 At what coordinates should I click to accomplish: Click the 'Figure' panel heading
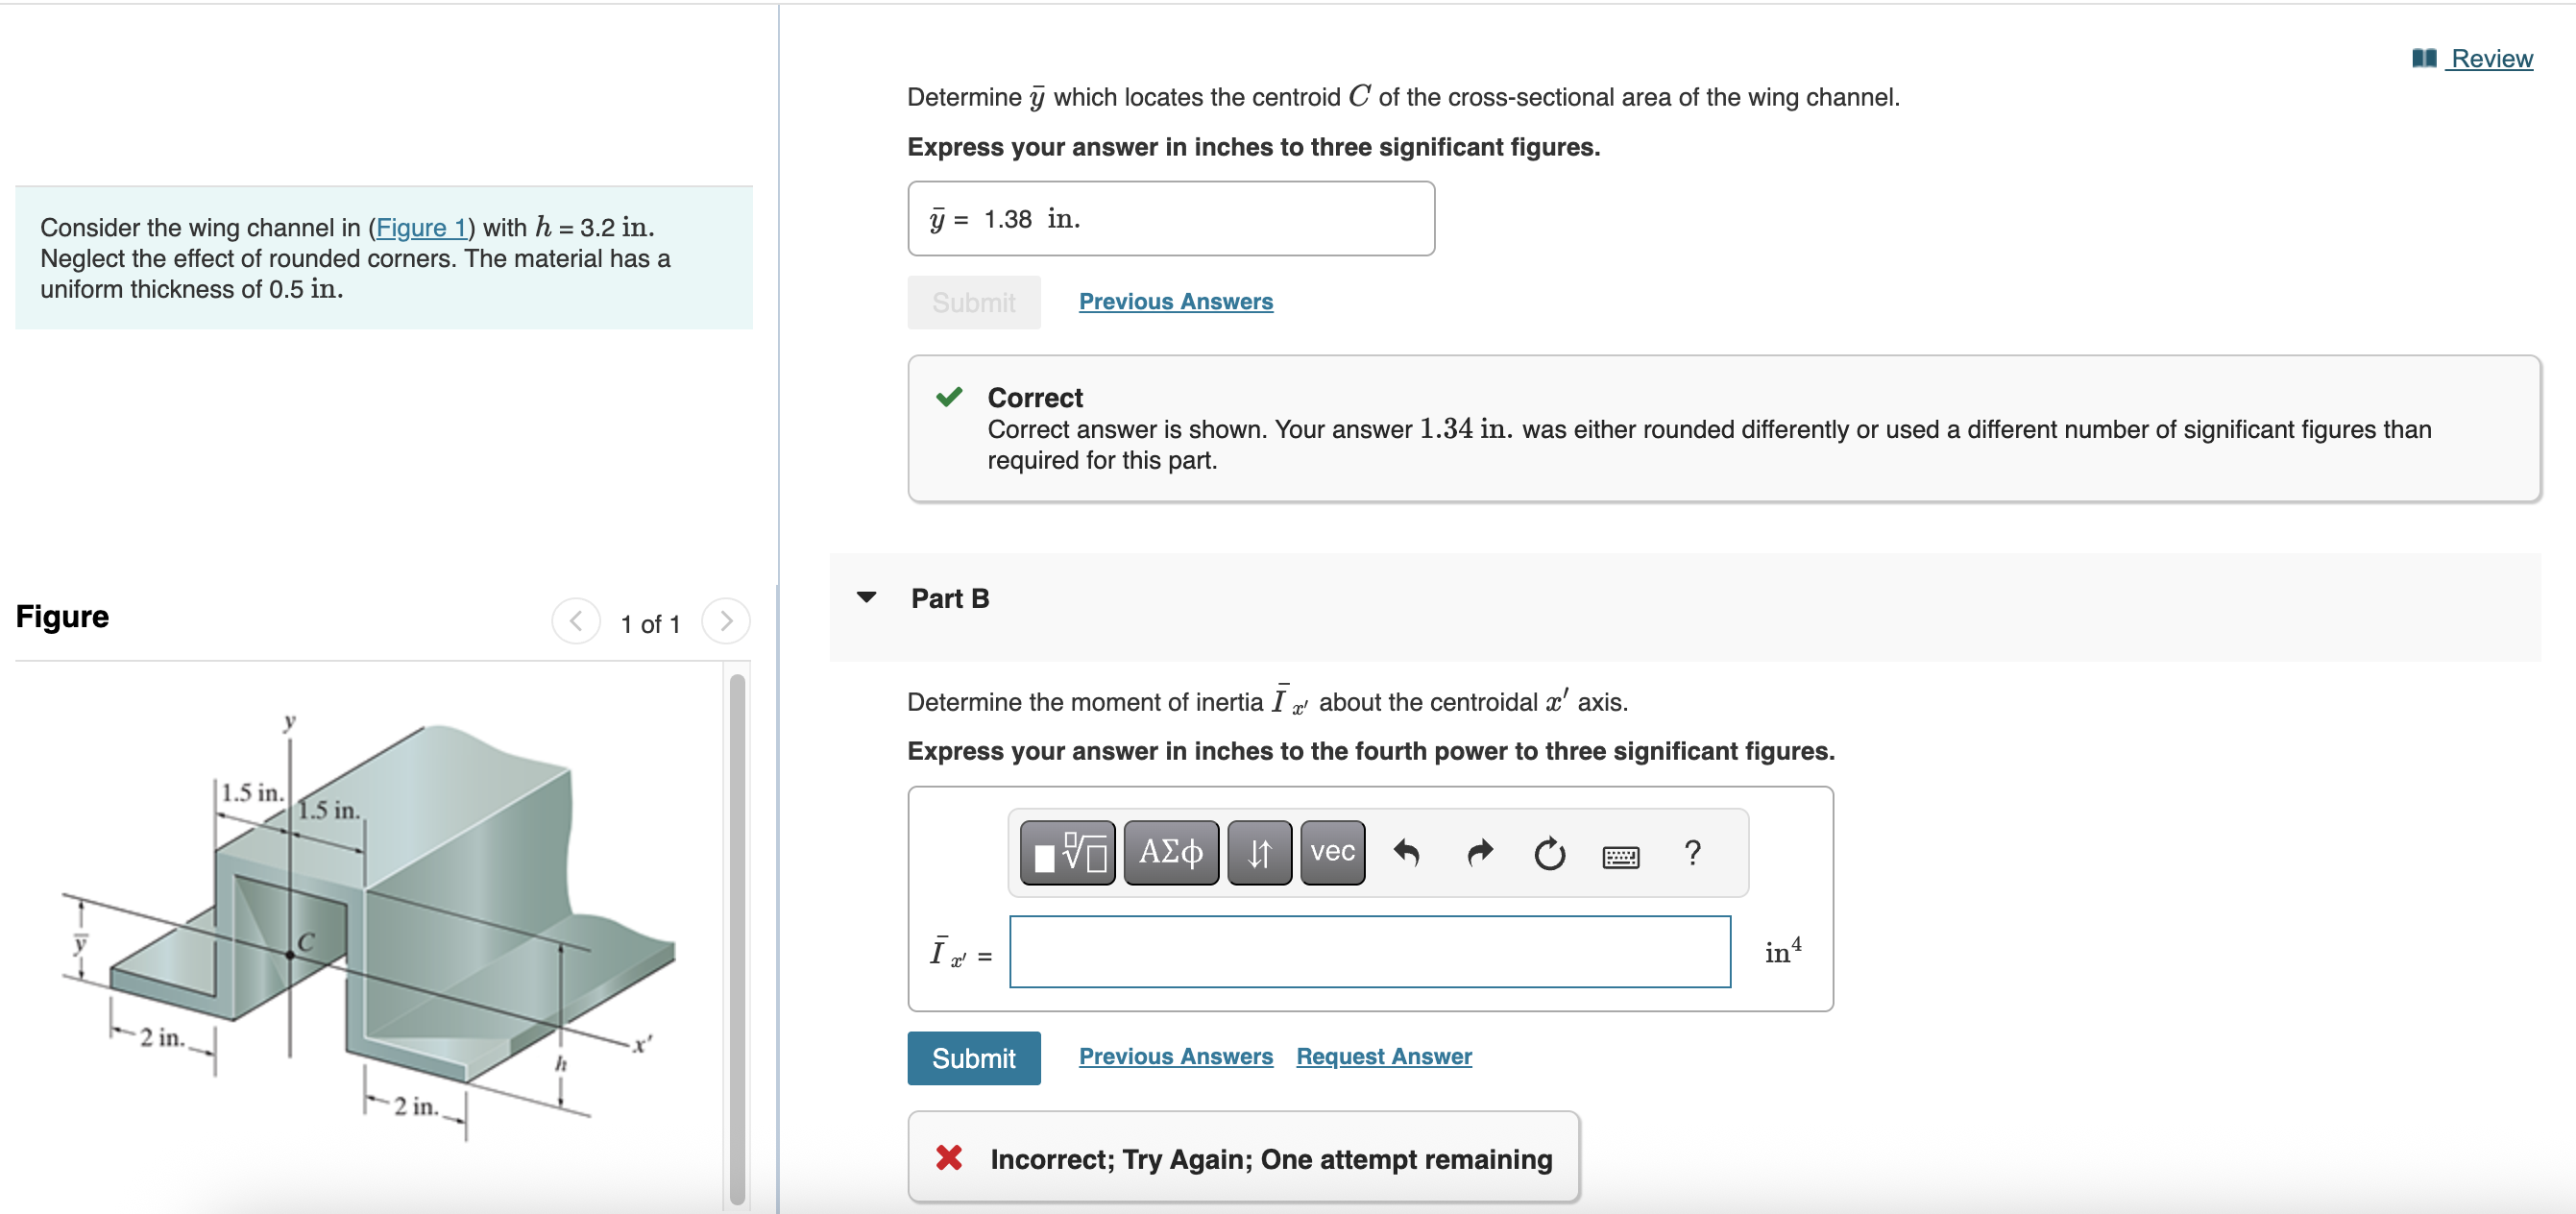[x=62, y=617]
